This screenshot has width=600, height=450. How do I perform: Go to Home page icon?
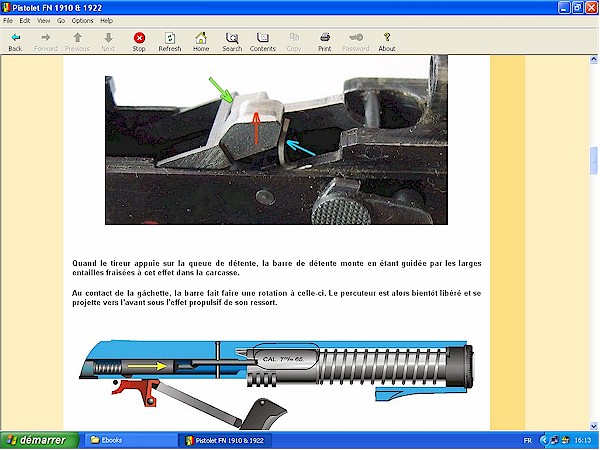point(201,40)
